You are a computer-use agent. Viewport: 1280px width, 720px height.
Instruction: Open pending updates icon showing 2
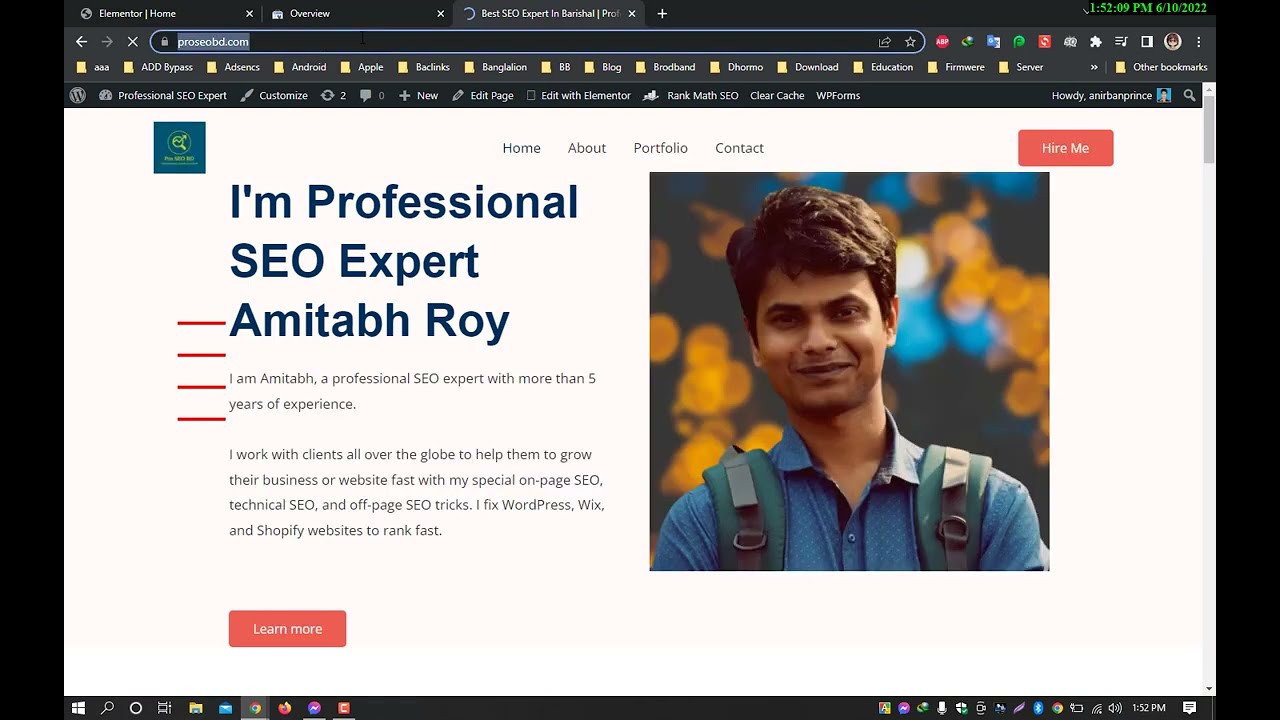[333, 95]
